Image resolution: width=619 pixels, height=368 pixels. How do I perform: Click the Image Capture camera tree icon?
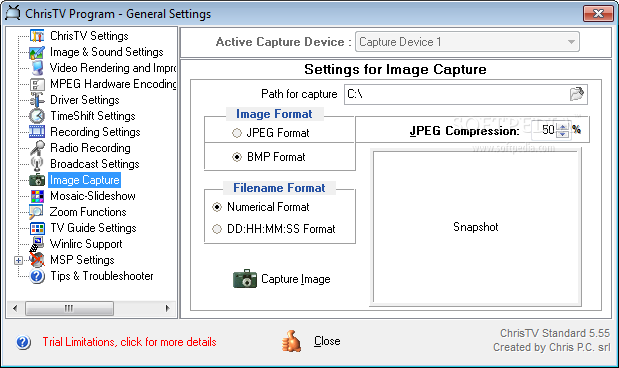[37, 180]
